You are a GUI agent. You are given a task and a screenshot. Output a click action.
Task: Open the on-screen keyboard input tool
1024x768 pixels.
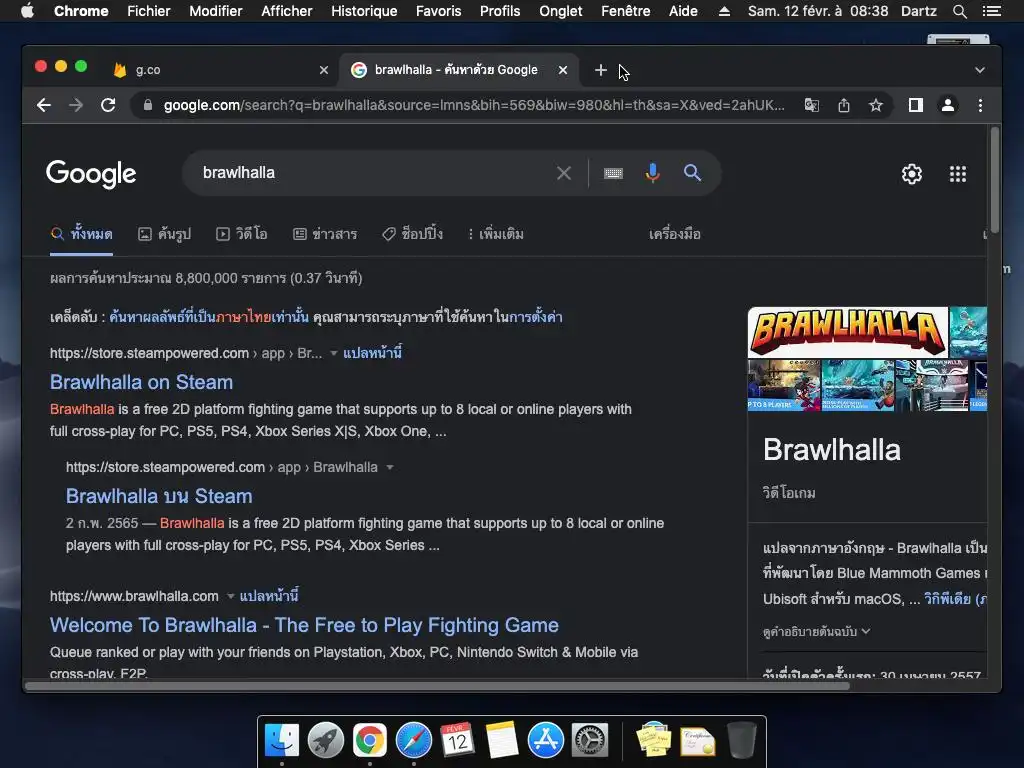613,173
